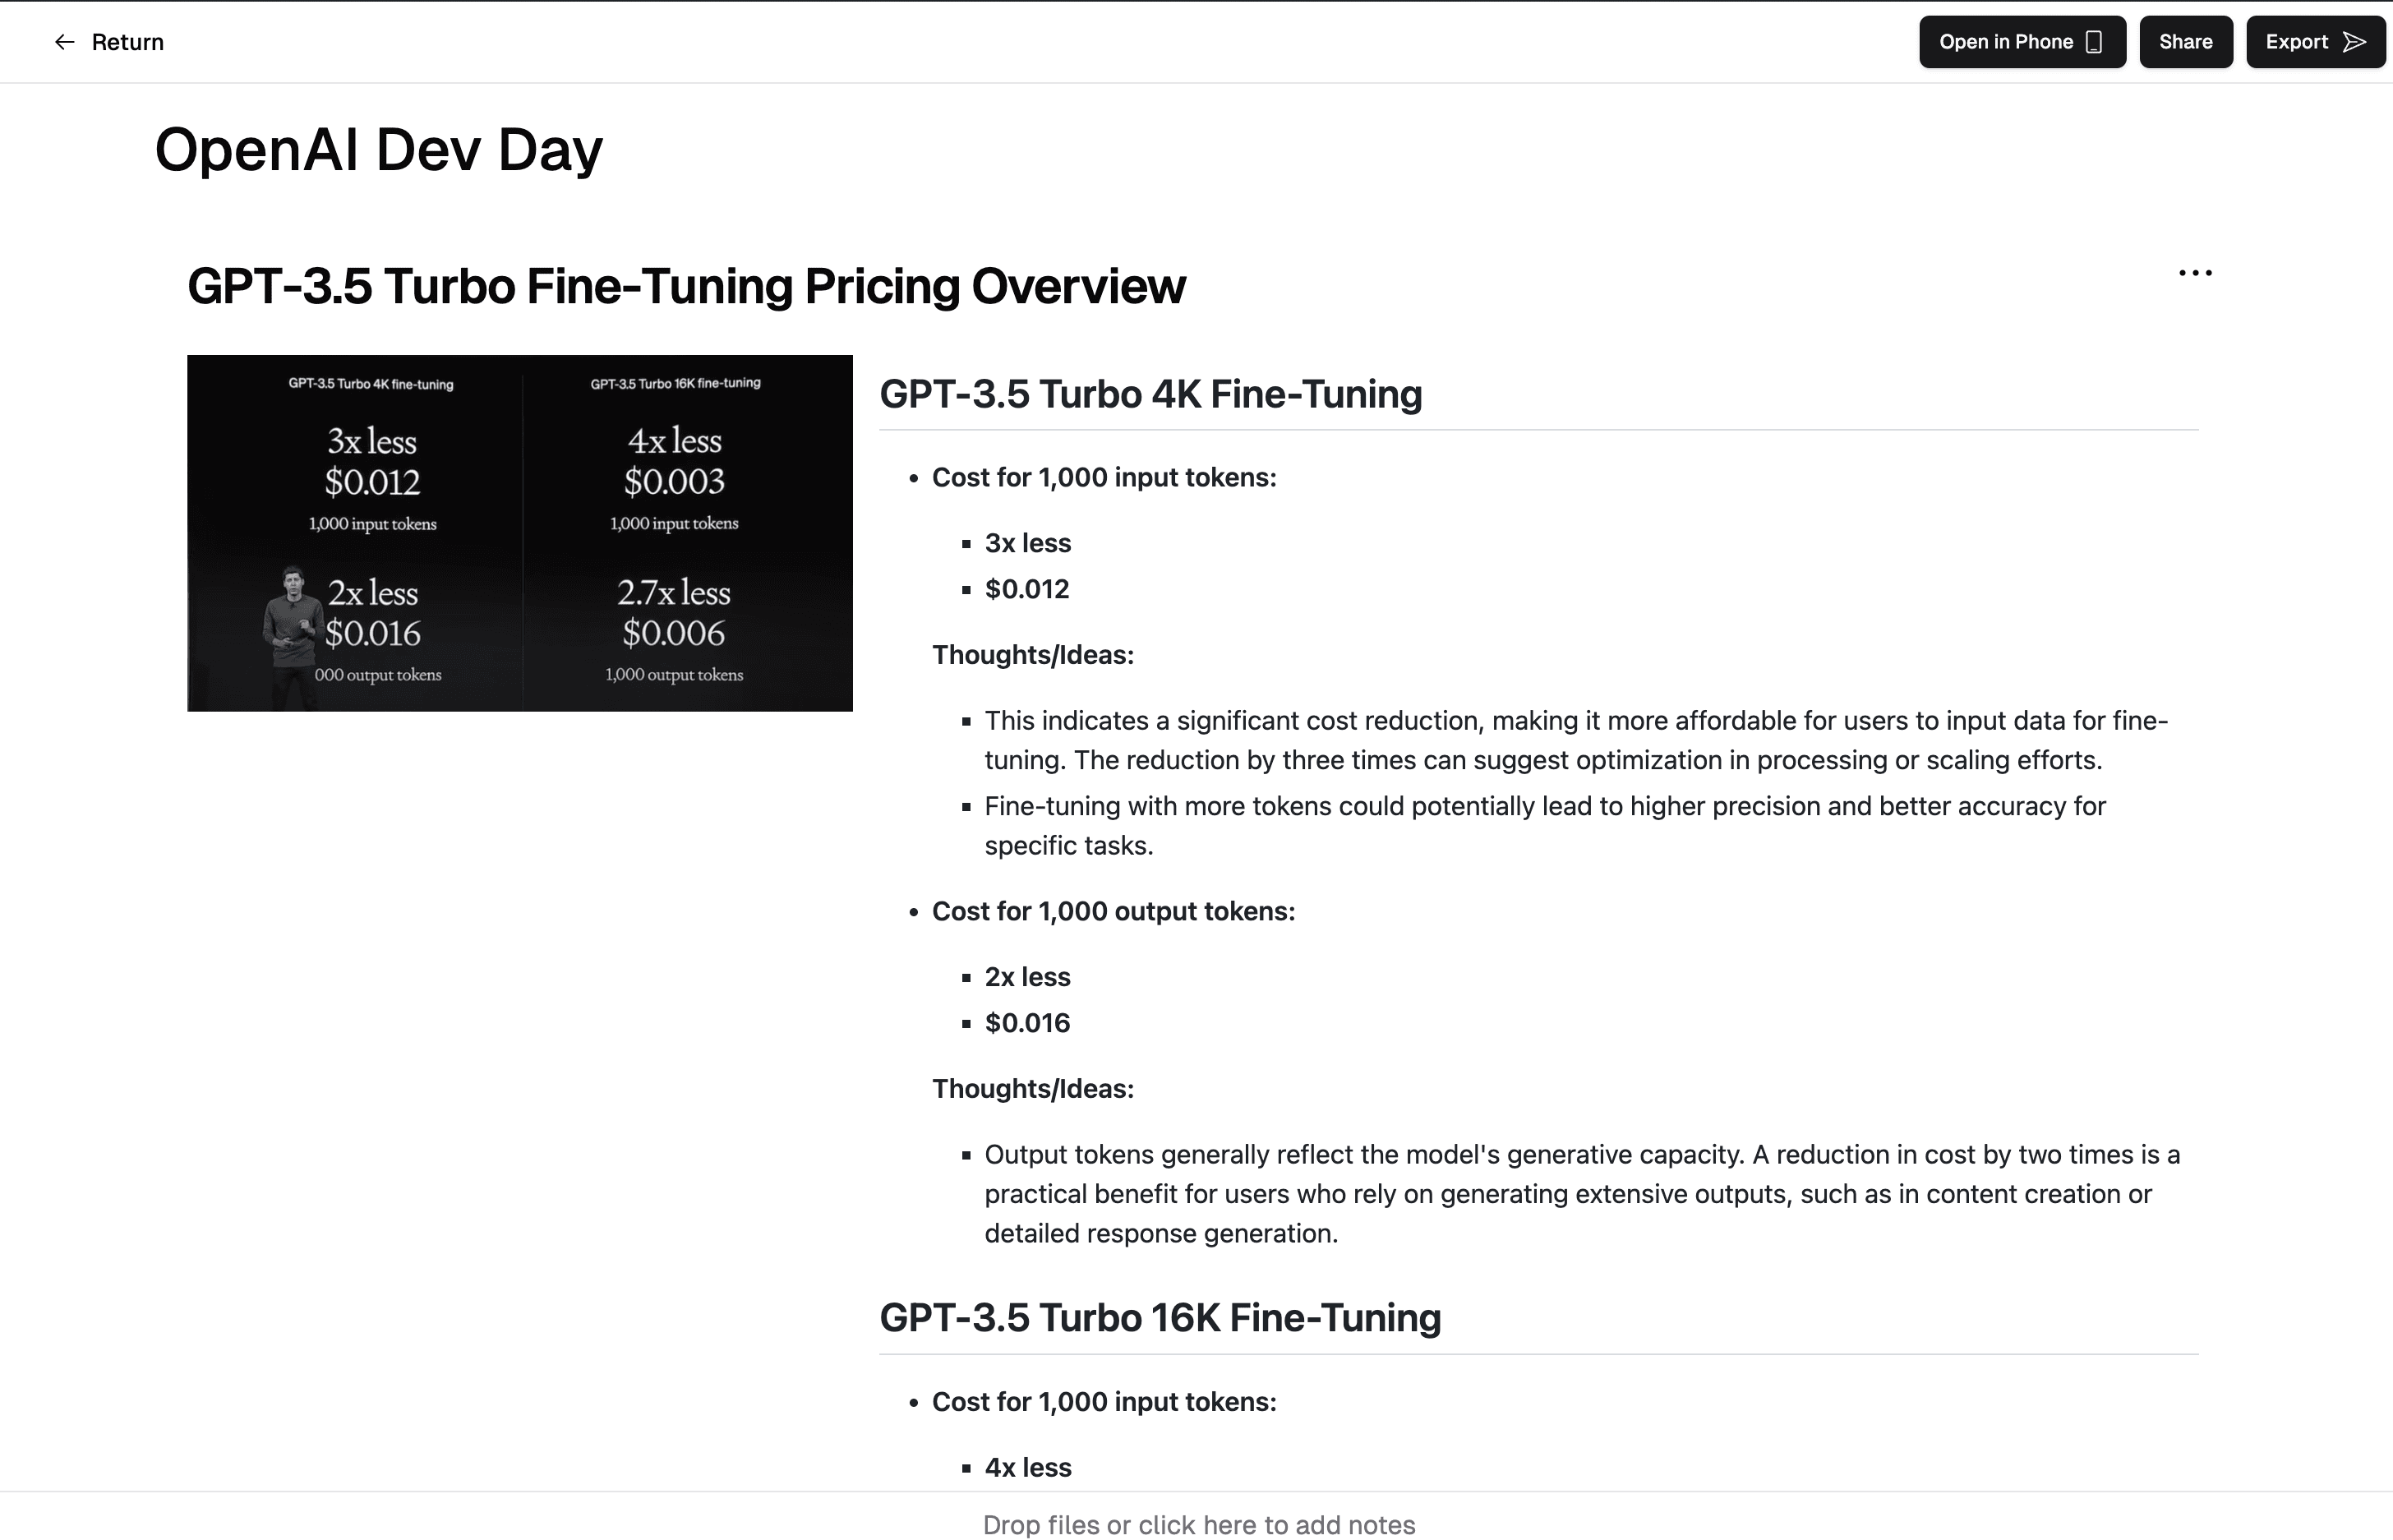Click Export to export the notes
The width and height of the screenshot is (2393, 1540).
click(2315, 41)
